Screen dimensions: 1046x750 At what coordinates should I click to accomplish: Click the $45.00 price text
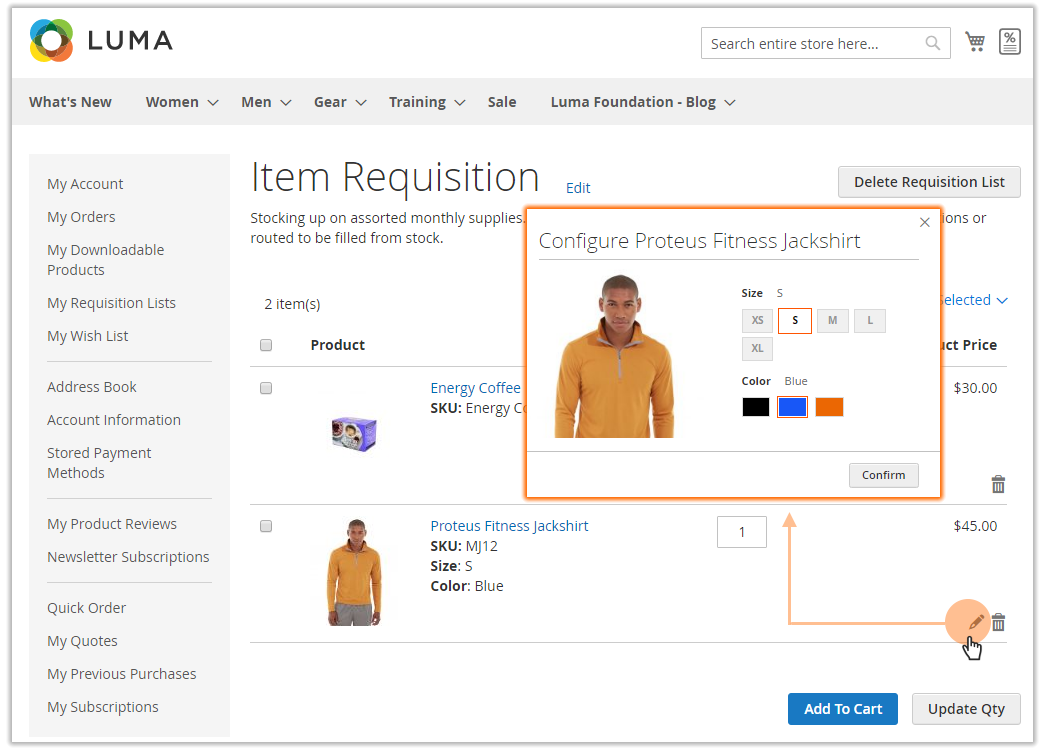[975, 526]
